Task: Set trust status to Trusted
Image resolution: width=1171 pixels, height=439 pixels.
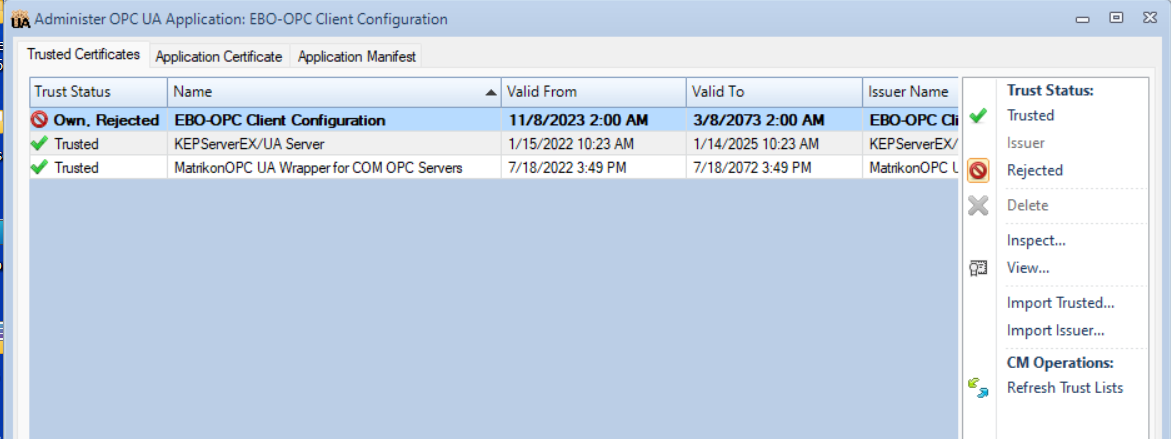Action: 1030,116
